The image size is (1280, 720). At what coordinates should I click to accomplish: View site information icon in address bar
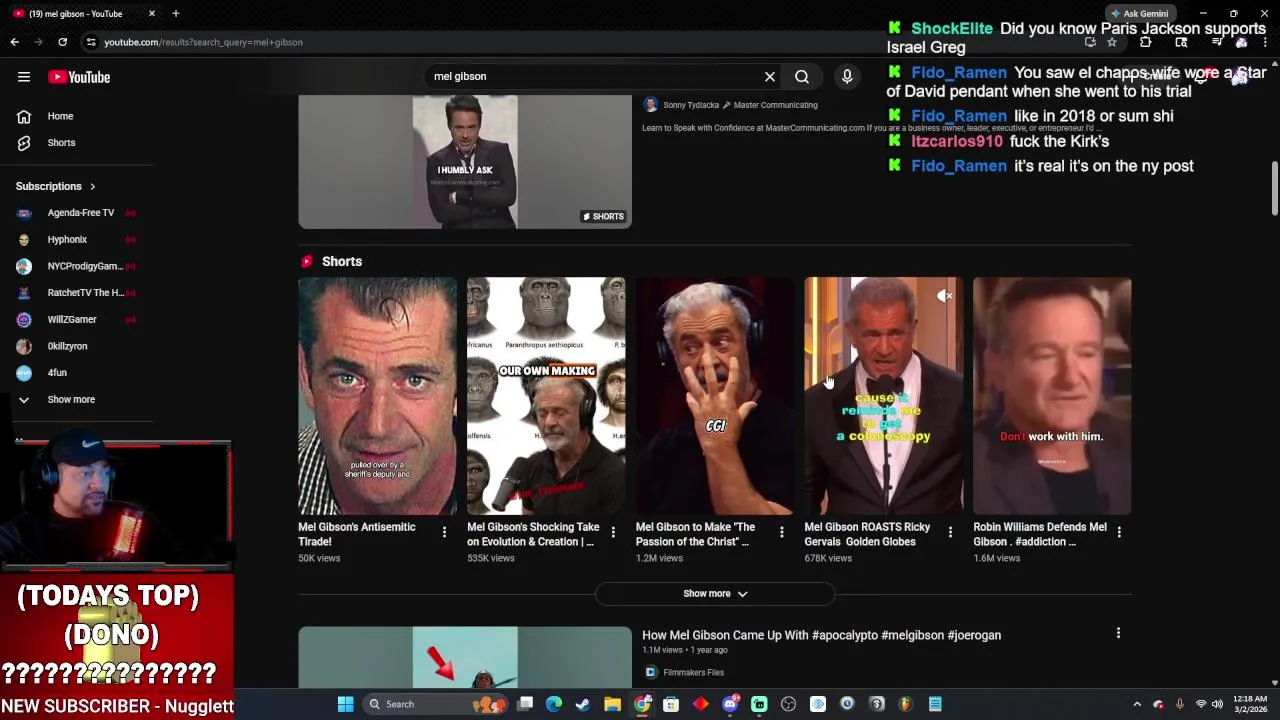pyautogui.click(x=90, y=42)
